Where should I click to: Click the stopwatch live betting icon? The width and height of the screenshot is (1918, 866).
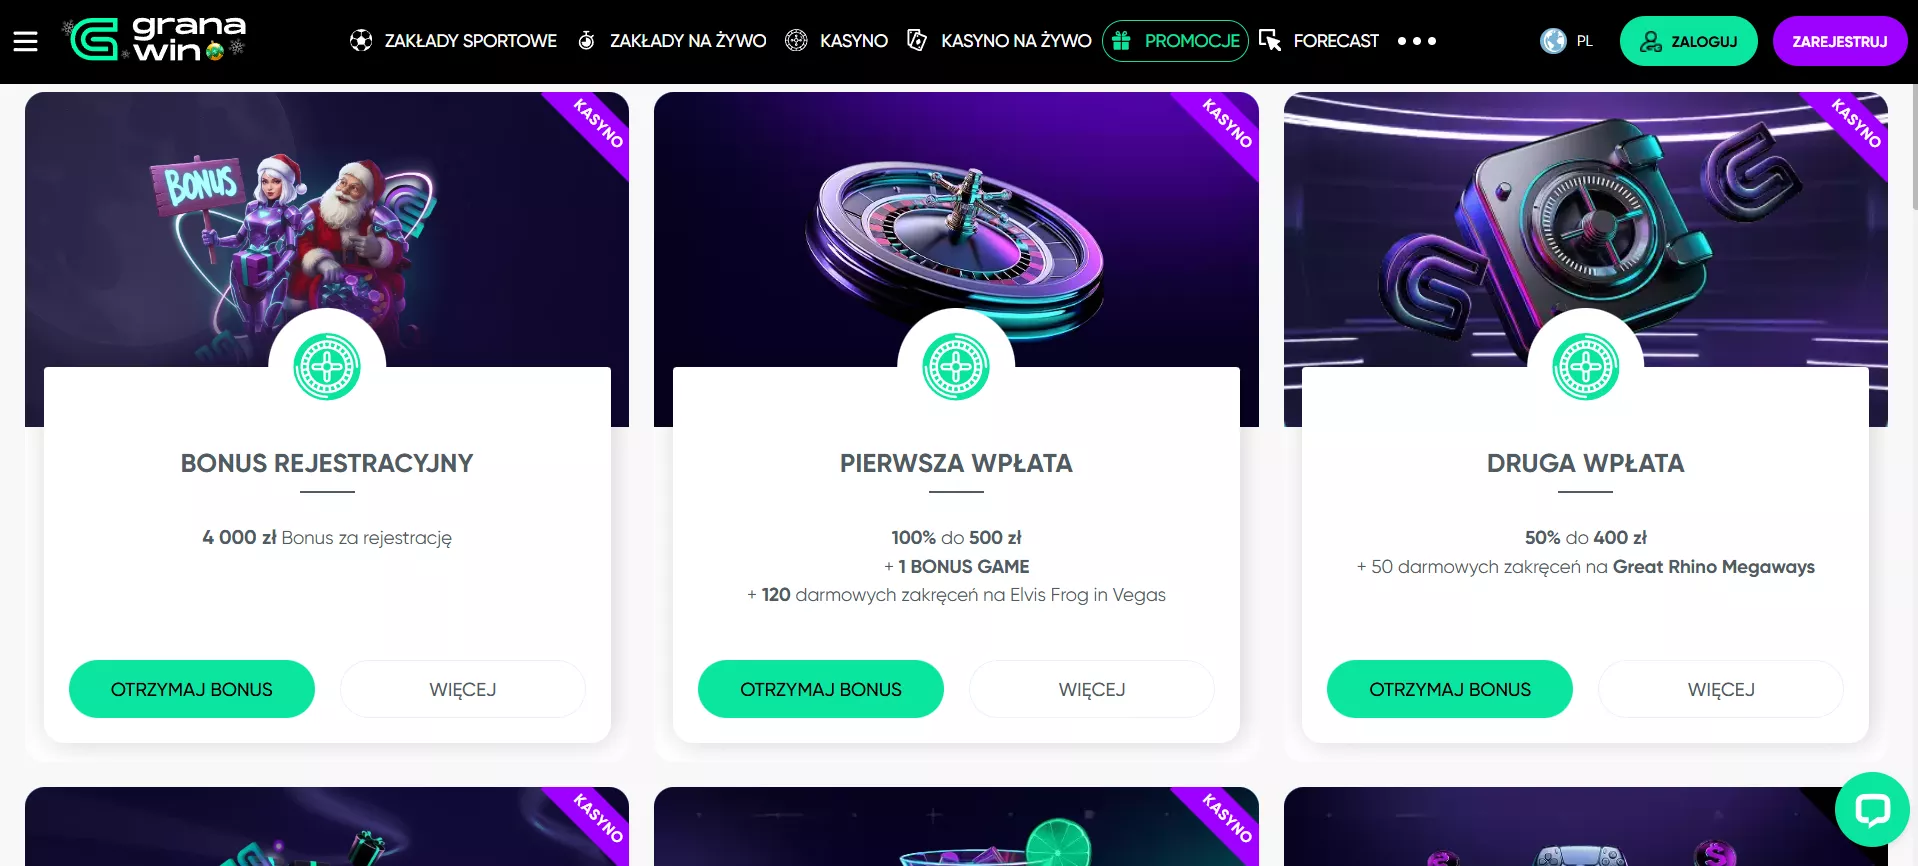(587, 41)
